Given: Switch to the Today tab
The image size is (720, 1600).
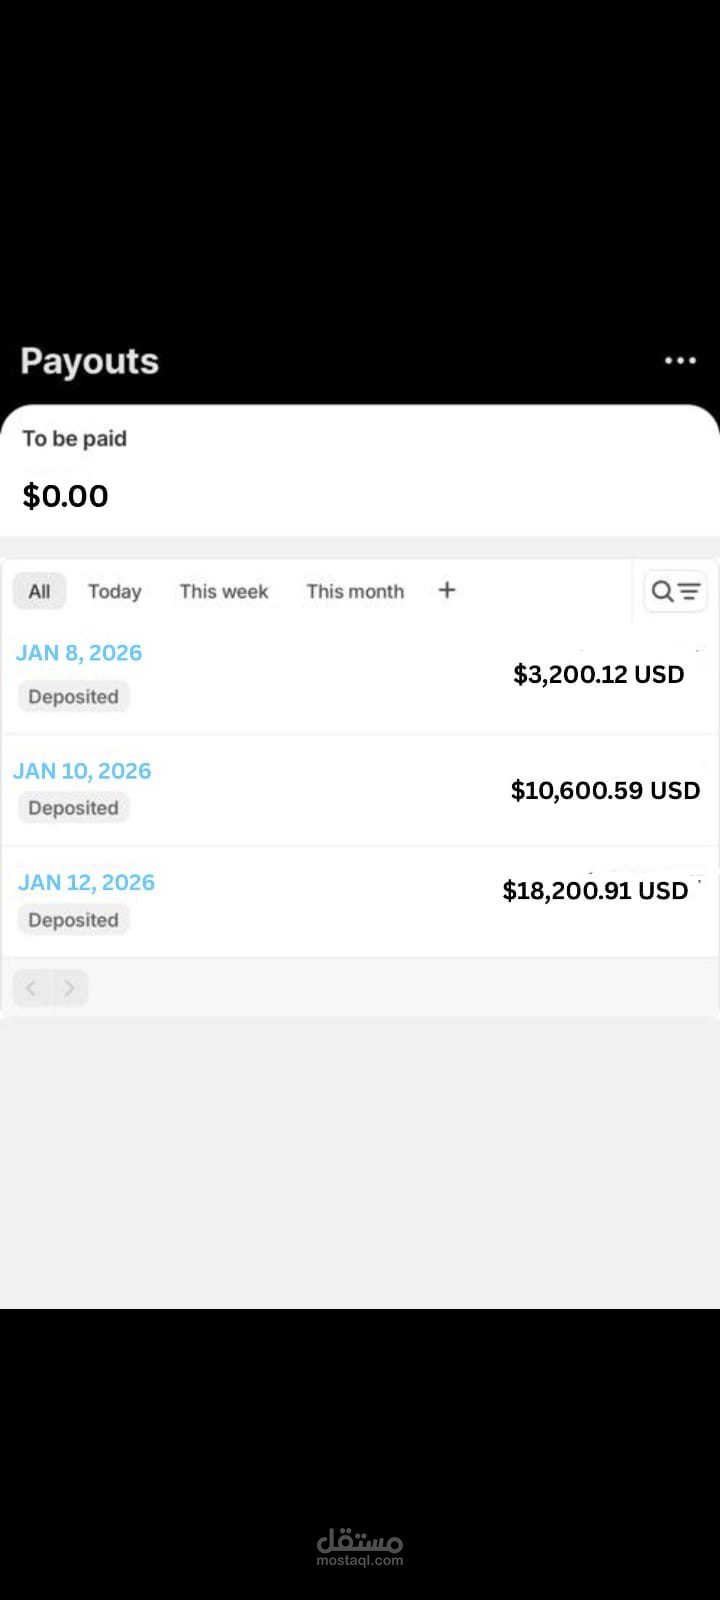Looking at the screenshot, I should pyautogui.click(x=114, y=591).
